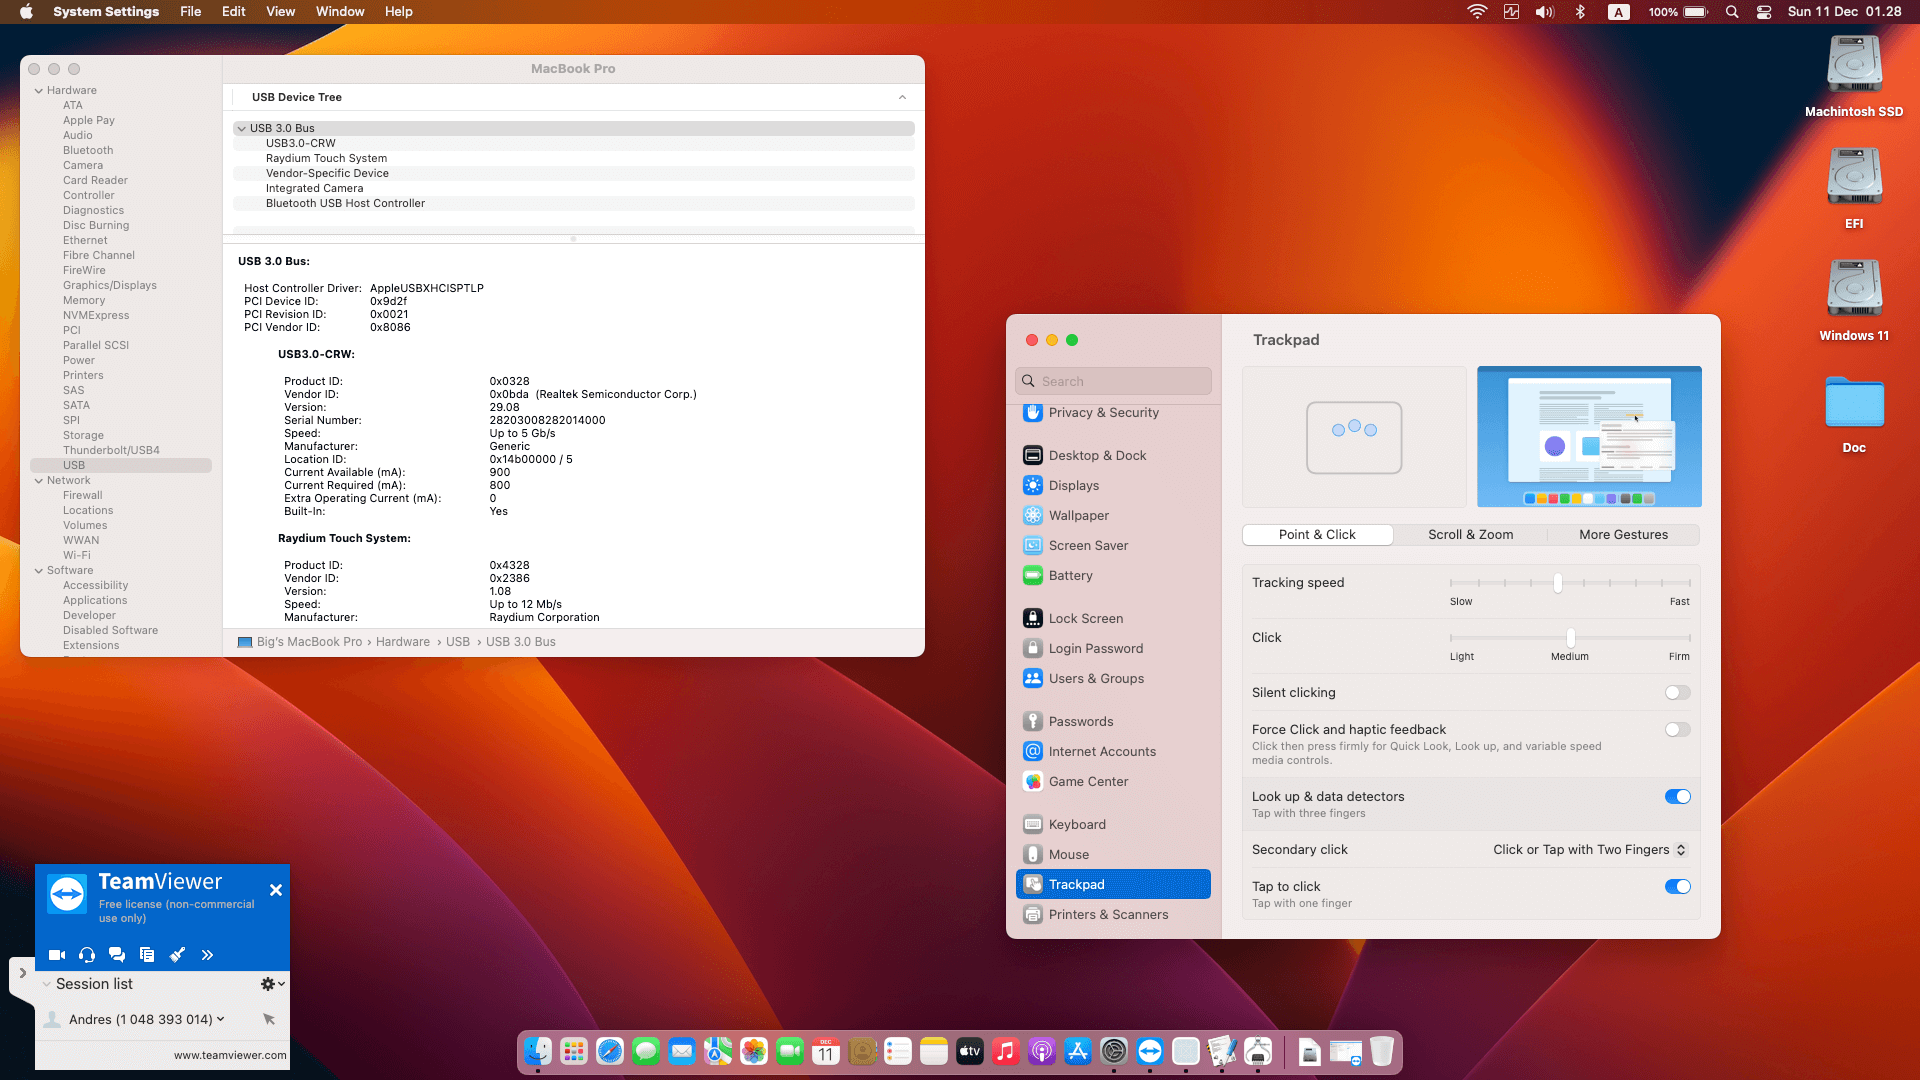Select Thunderbolt/USB4 in System Information sidebar
The image size is (1920, 1080).
pyautogui.click(x=111, y=450)
